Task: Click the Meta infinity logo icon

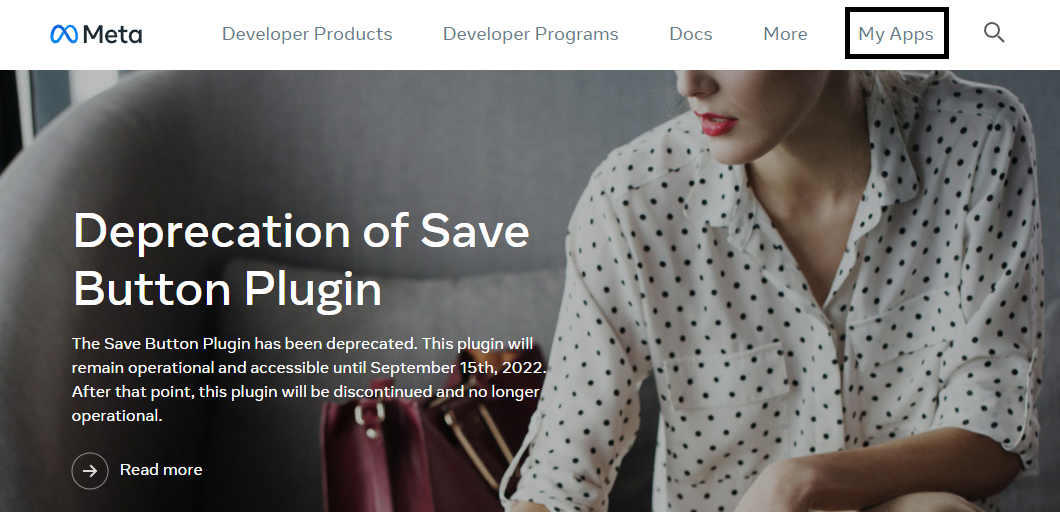Action: [64, 34]
